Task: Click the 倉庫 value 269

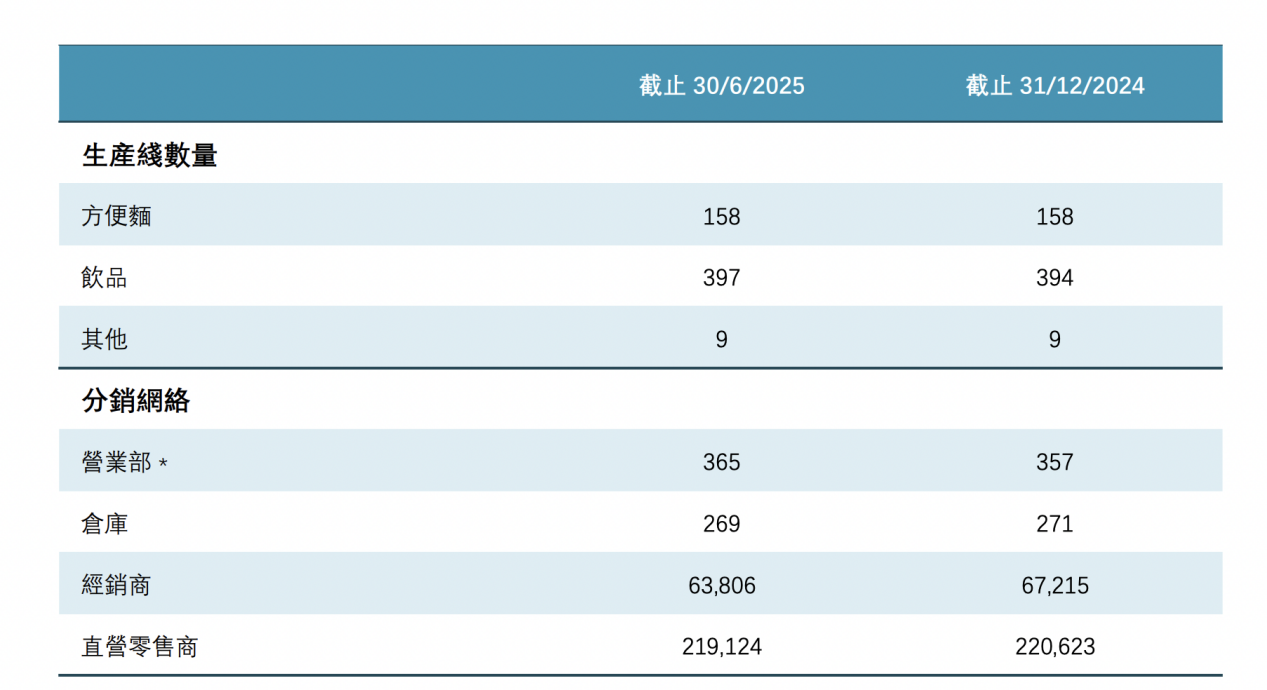Action: coord(722,524)
